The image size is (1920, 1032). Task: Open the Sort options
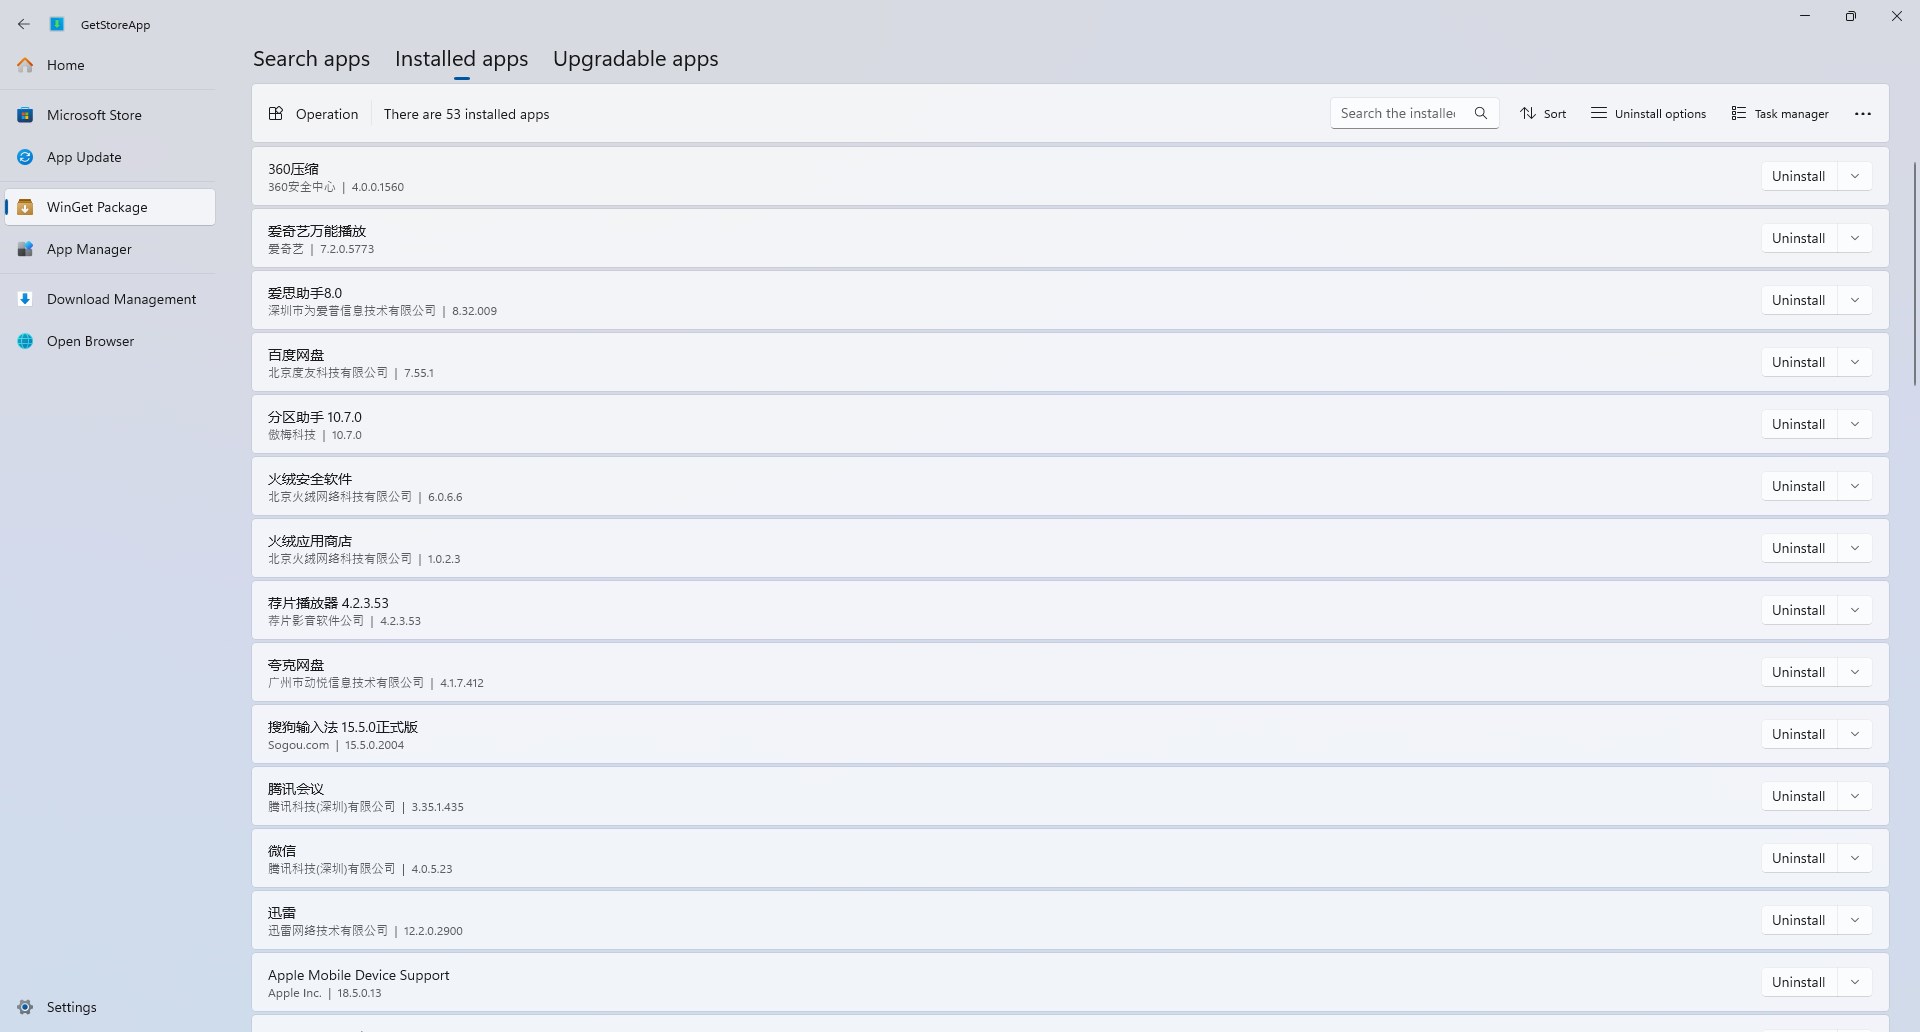tap(1543, 114)
